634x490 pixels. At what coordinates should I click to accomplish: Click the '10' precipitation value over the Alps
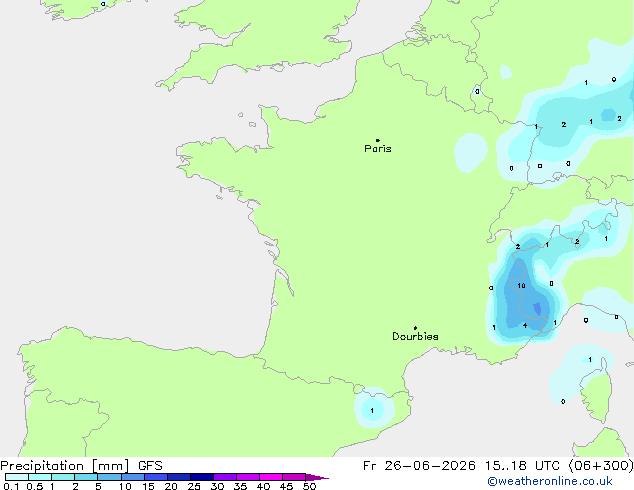click(521, 286)
